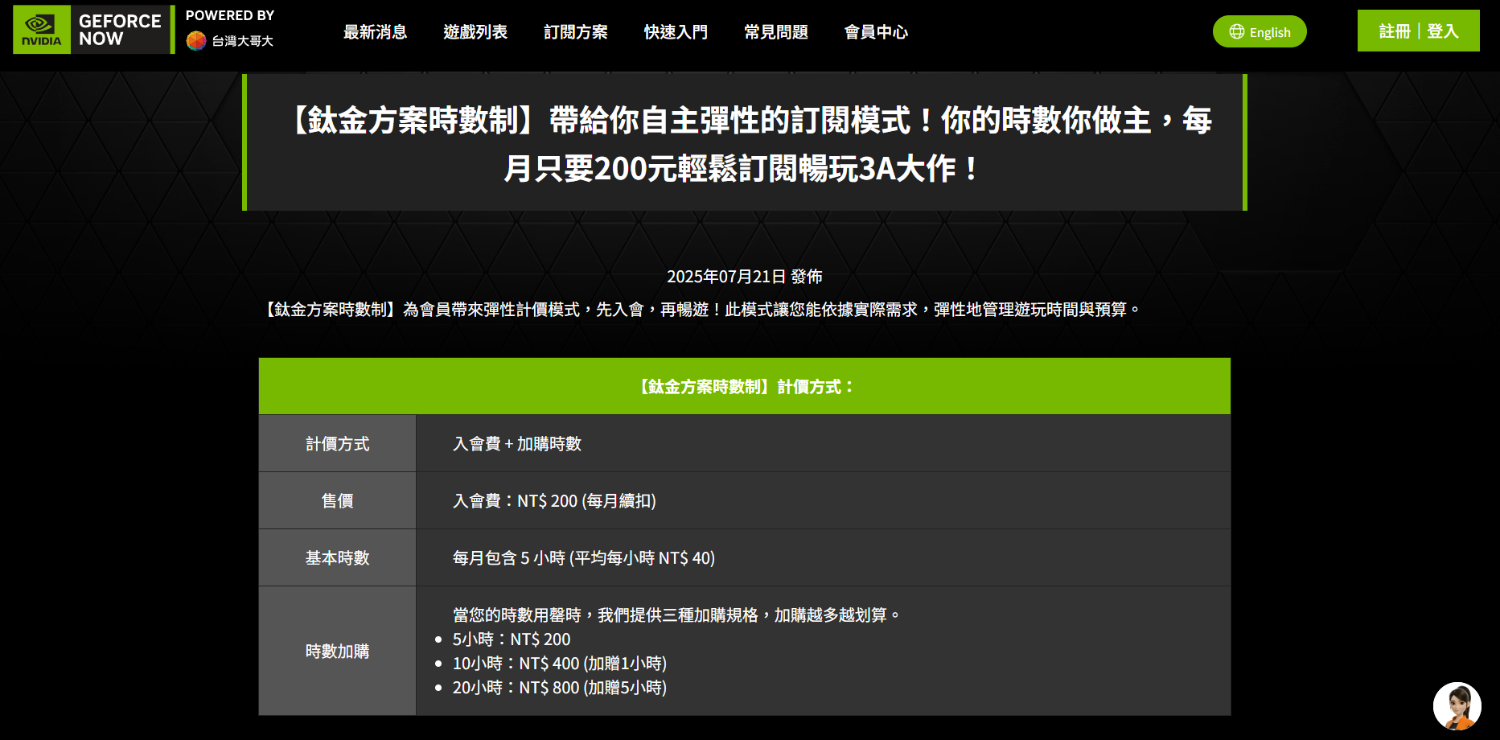Open the chat assistant avatar

(x=1457, y=706)
